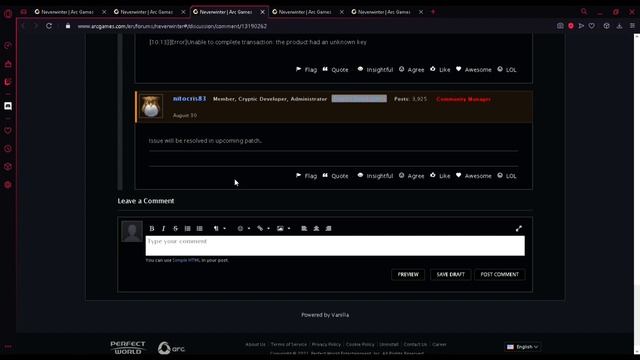React LOL to nitocris83 comment
The width and height of the screenshot is (640, 360).
pyautogui.click(x=507, y=176)
